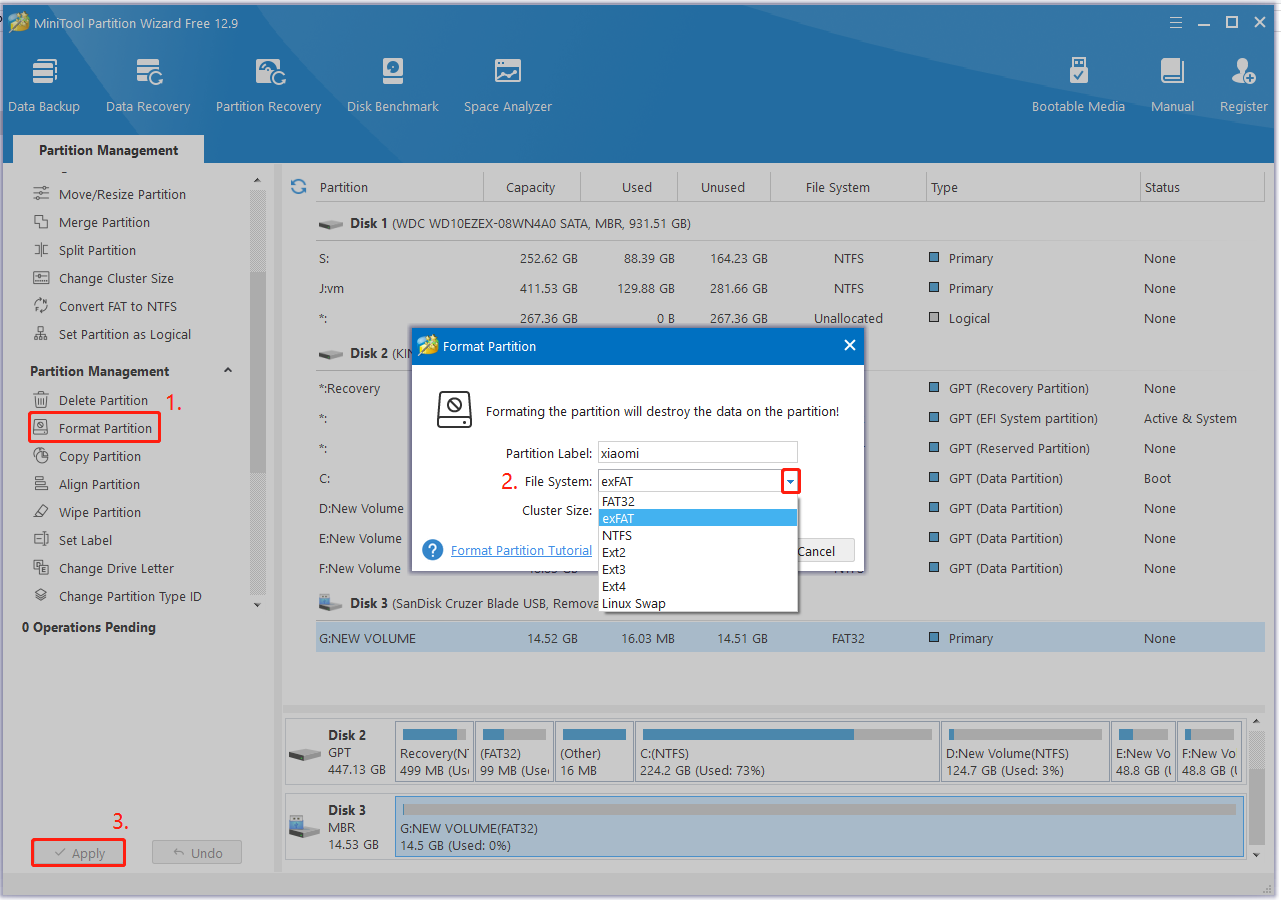The height and width of the screenshot is (902, 1281).
Task: Select Format Partition in sidebar
Action: [x=105, y=428]
